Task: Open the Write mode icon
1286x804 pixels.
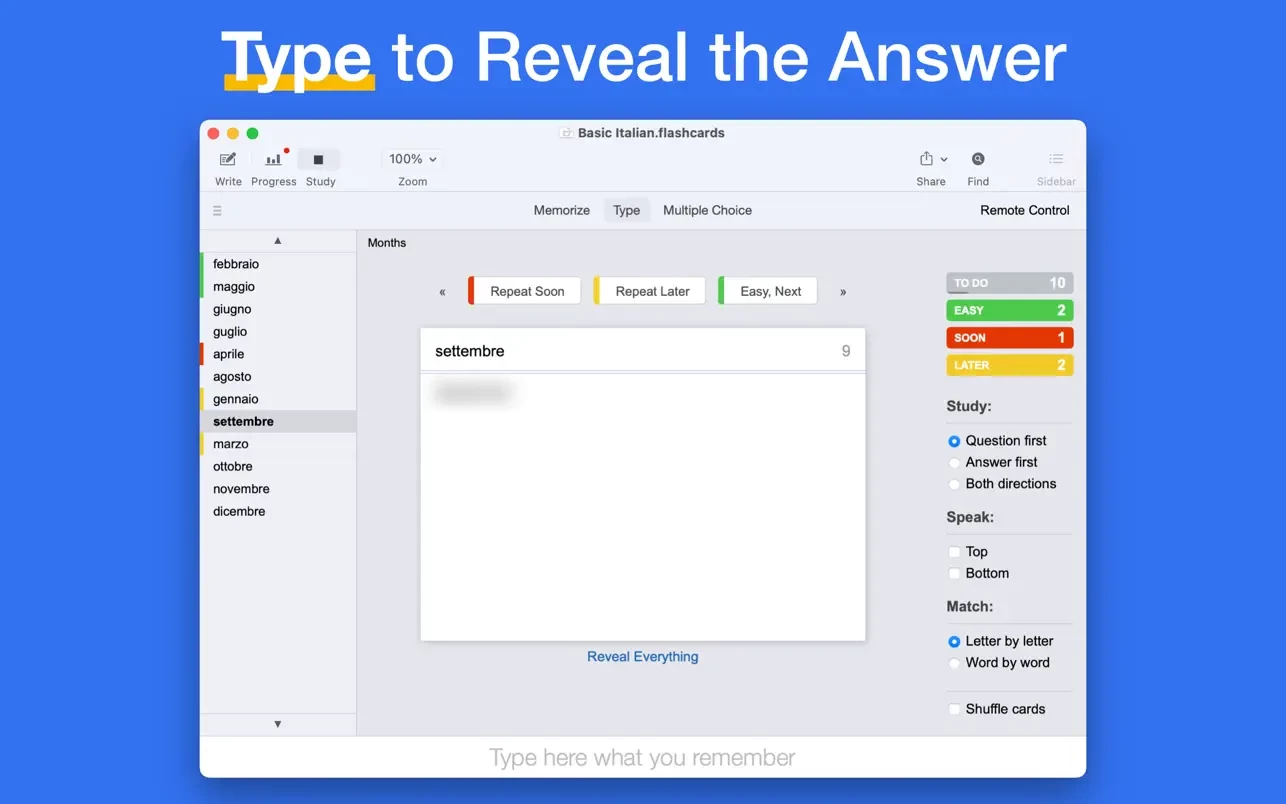Action: coord(228,160)
